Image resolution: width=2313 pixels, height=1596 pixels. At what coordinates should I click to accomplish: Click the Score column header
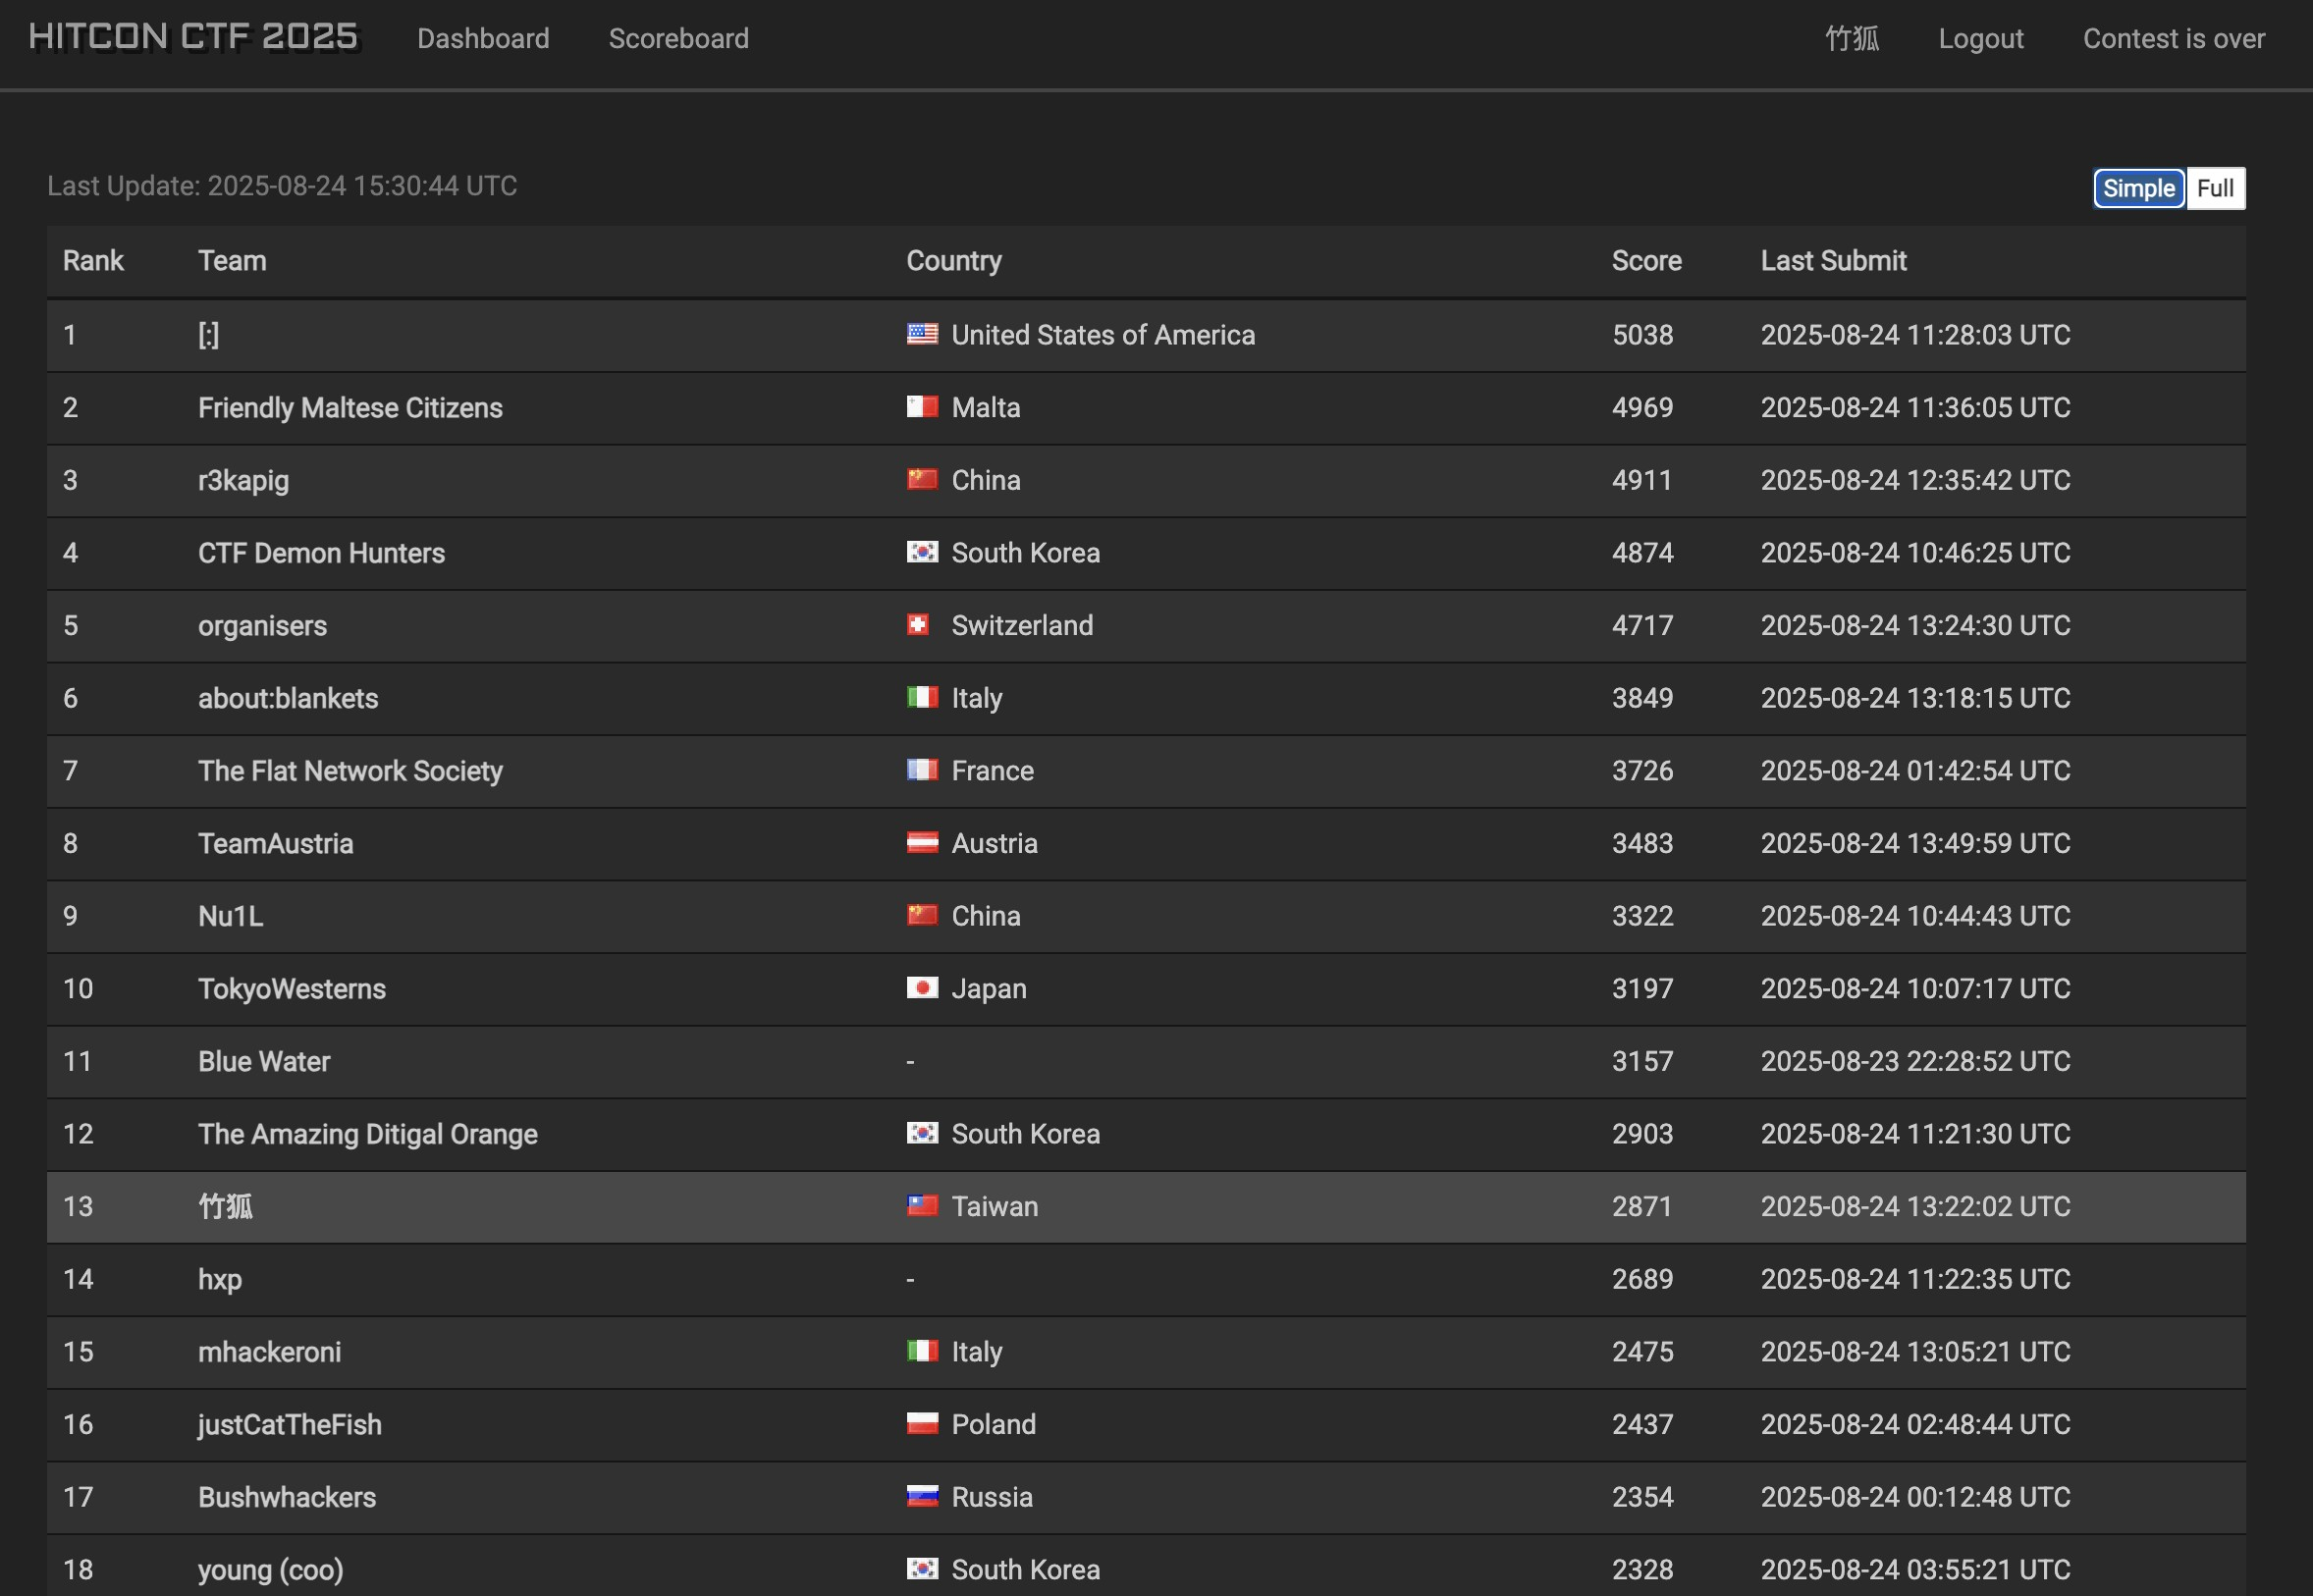[1646, 261]
